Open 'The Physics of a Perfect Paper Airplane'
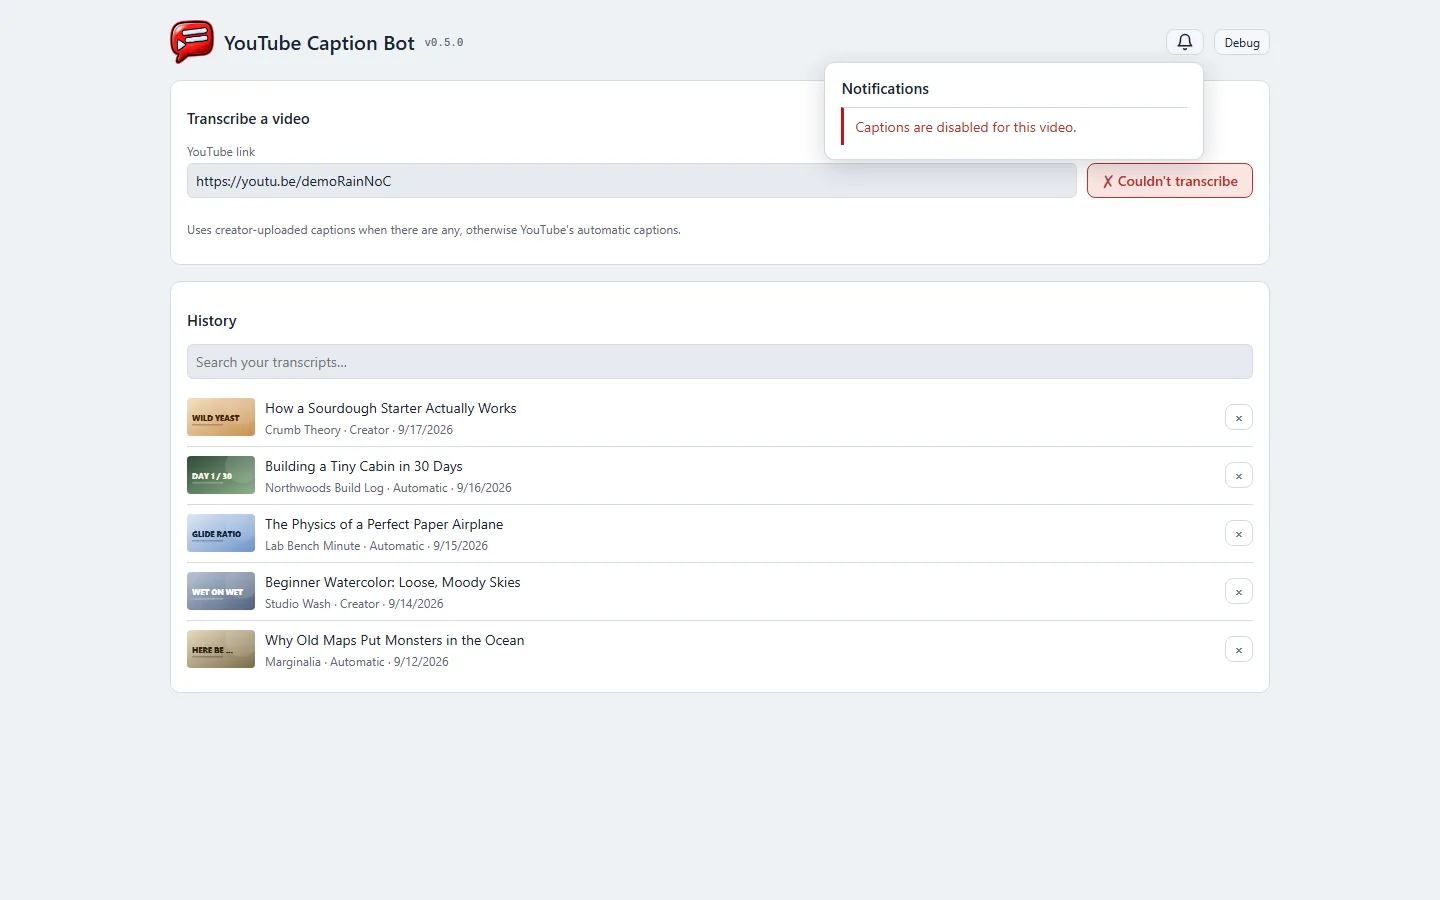The height and width of the screenshot is (900, 1440). [384, 524]
